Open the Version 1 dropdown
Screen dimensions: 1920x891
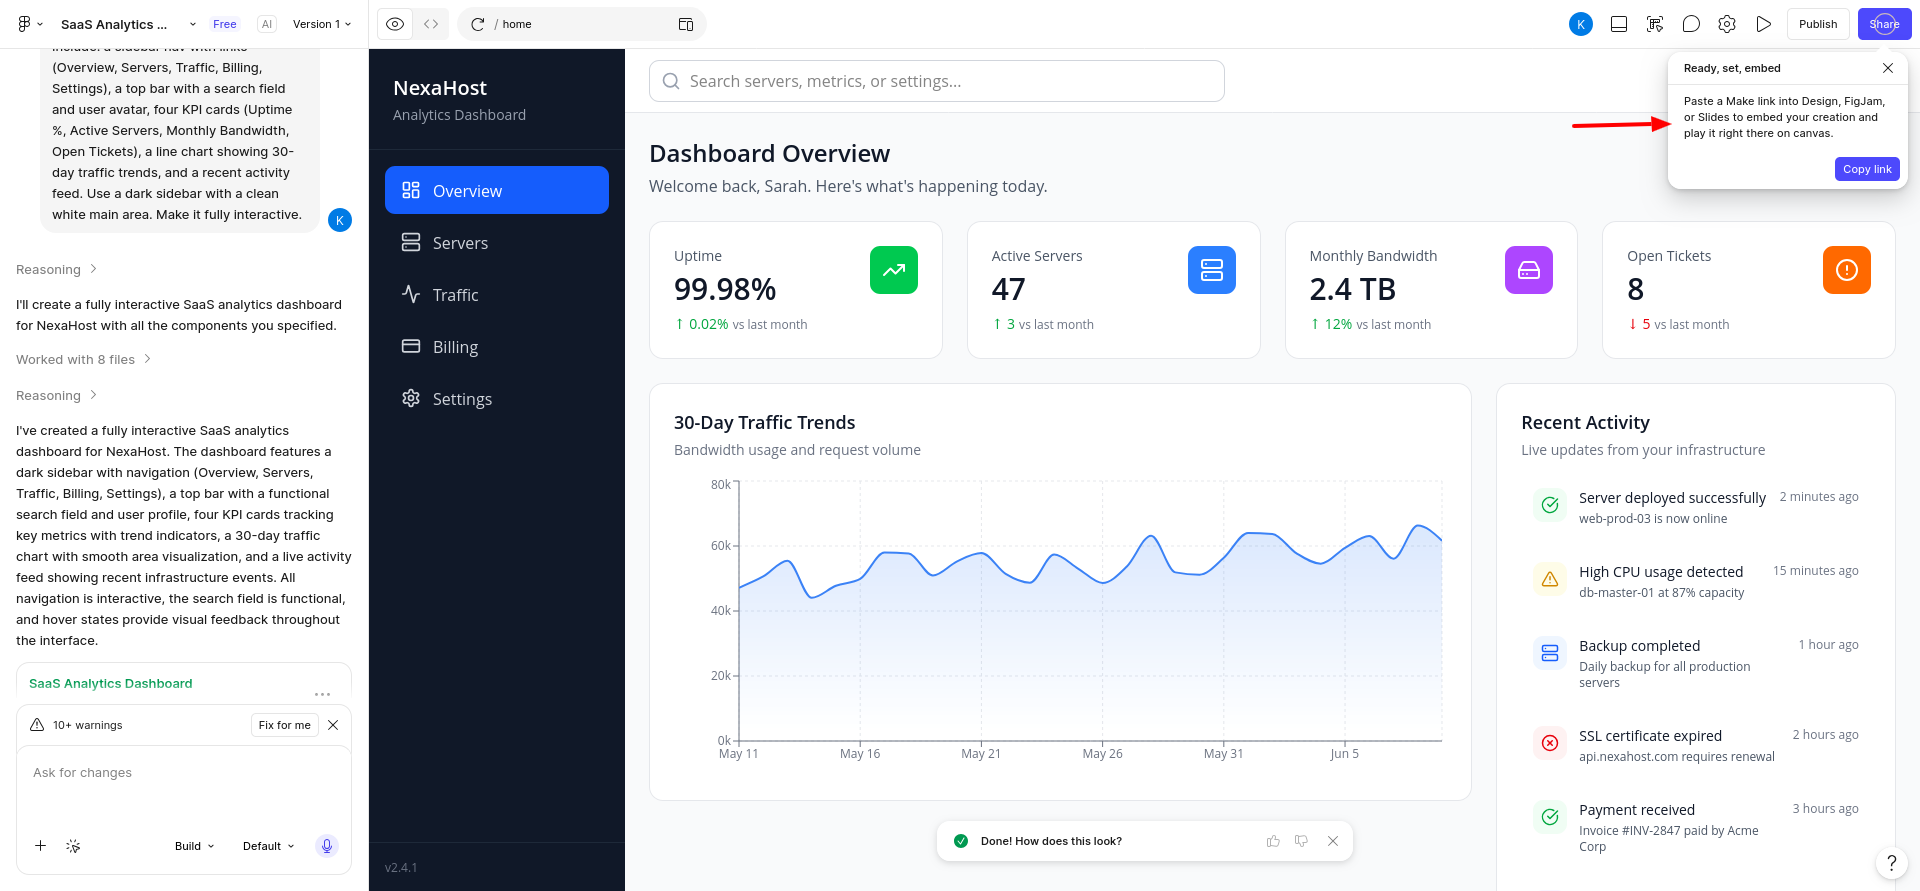click(x=322, y=24)
